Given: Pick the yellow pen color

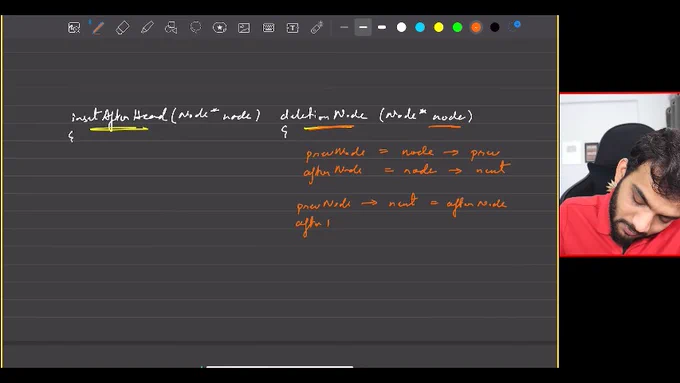Looking at the screenshot, I should 439,27.
